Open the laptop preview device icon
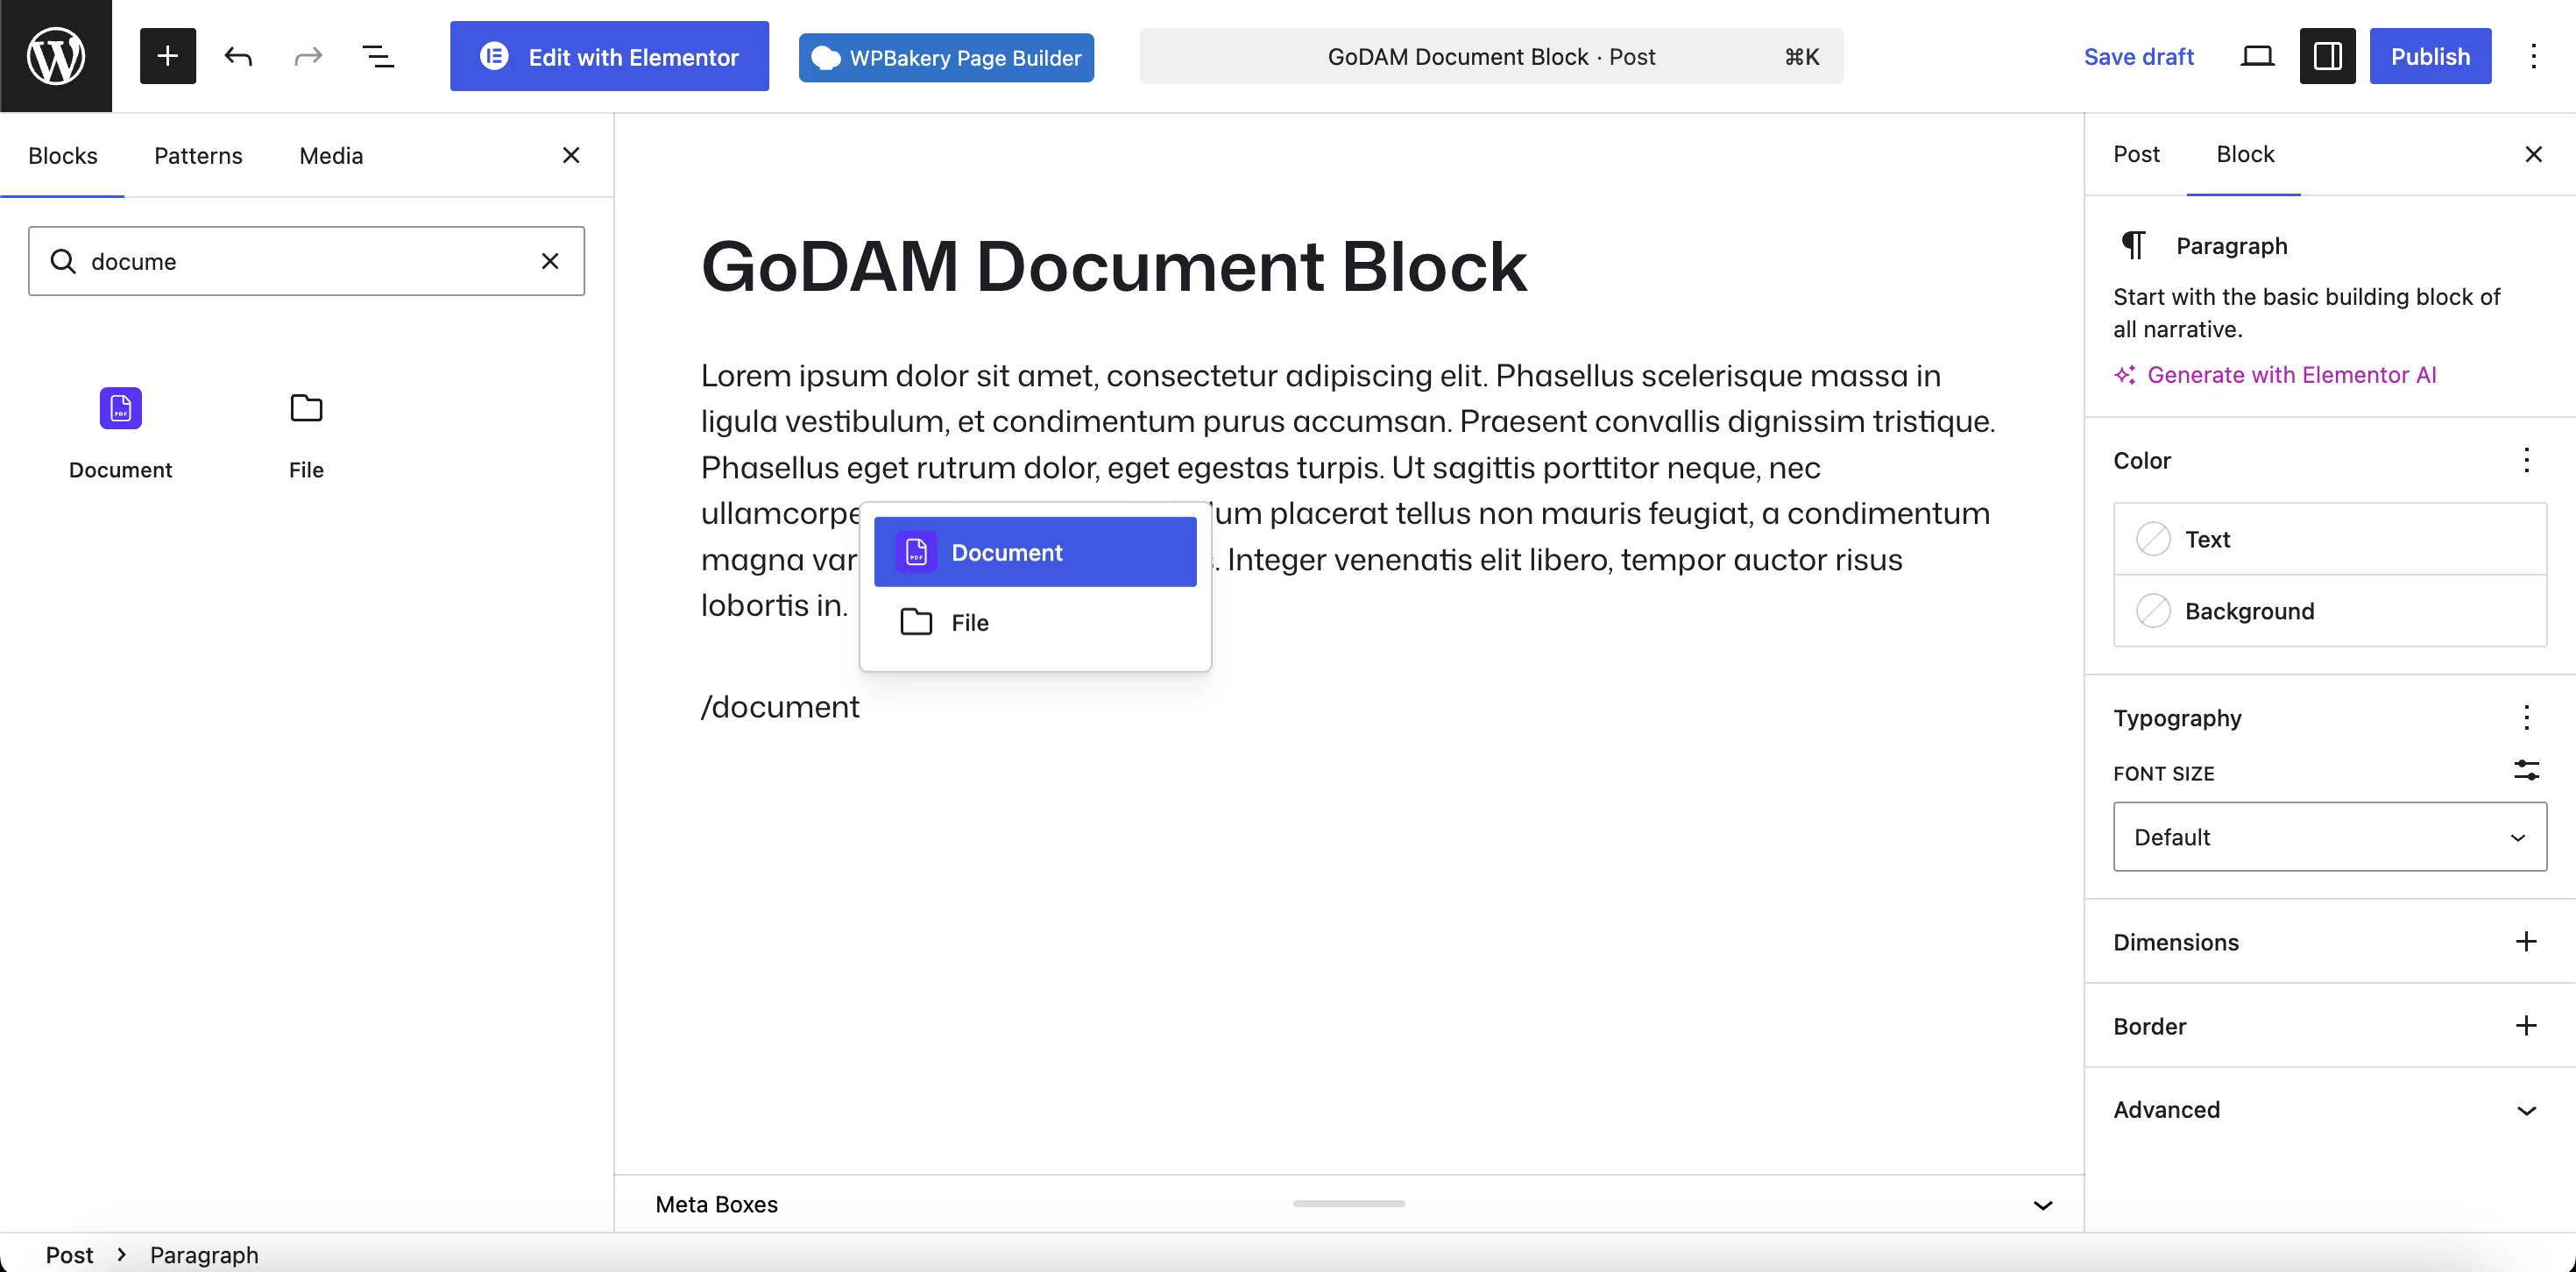Image resolution: width=2576 pixels, height=1272 pixels. click(2257, 56)
